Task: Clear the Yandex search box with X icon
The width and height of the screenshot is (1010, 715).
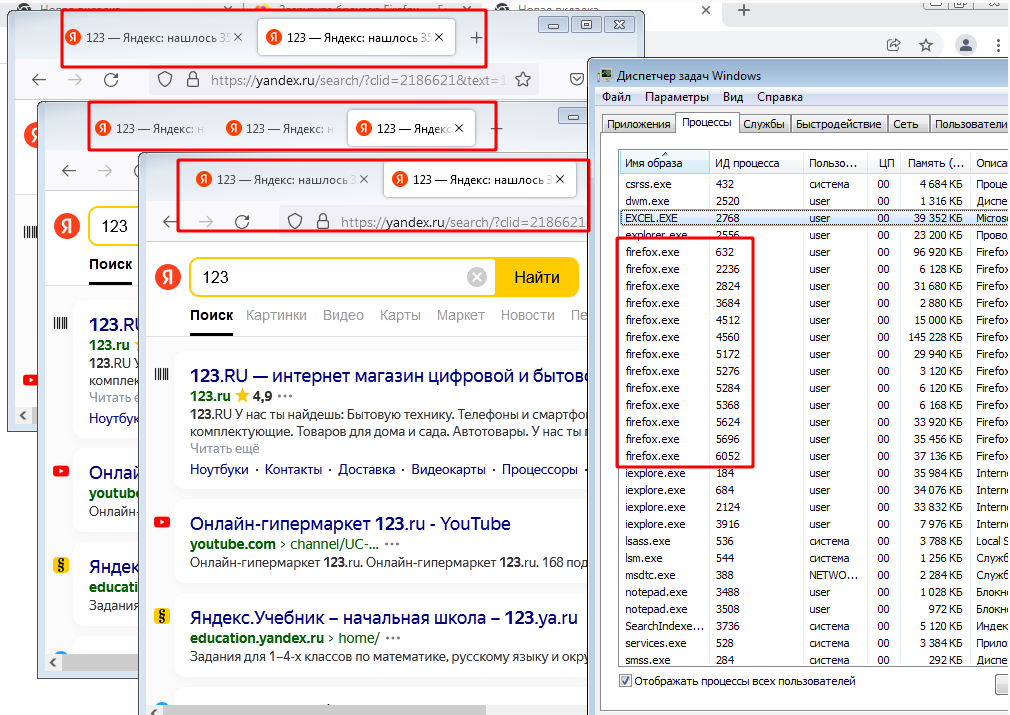Action: pos(477,277)
